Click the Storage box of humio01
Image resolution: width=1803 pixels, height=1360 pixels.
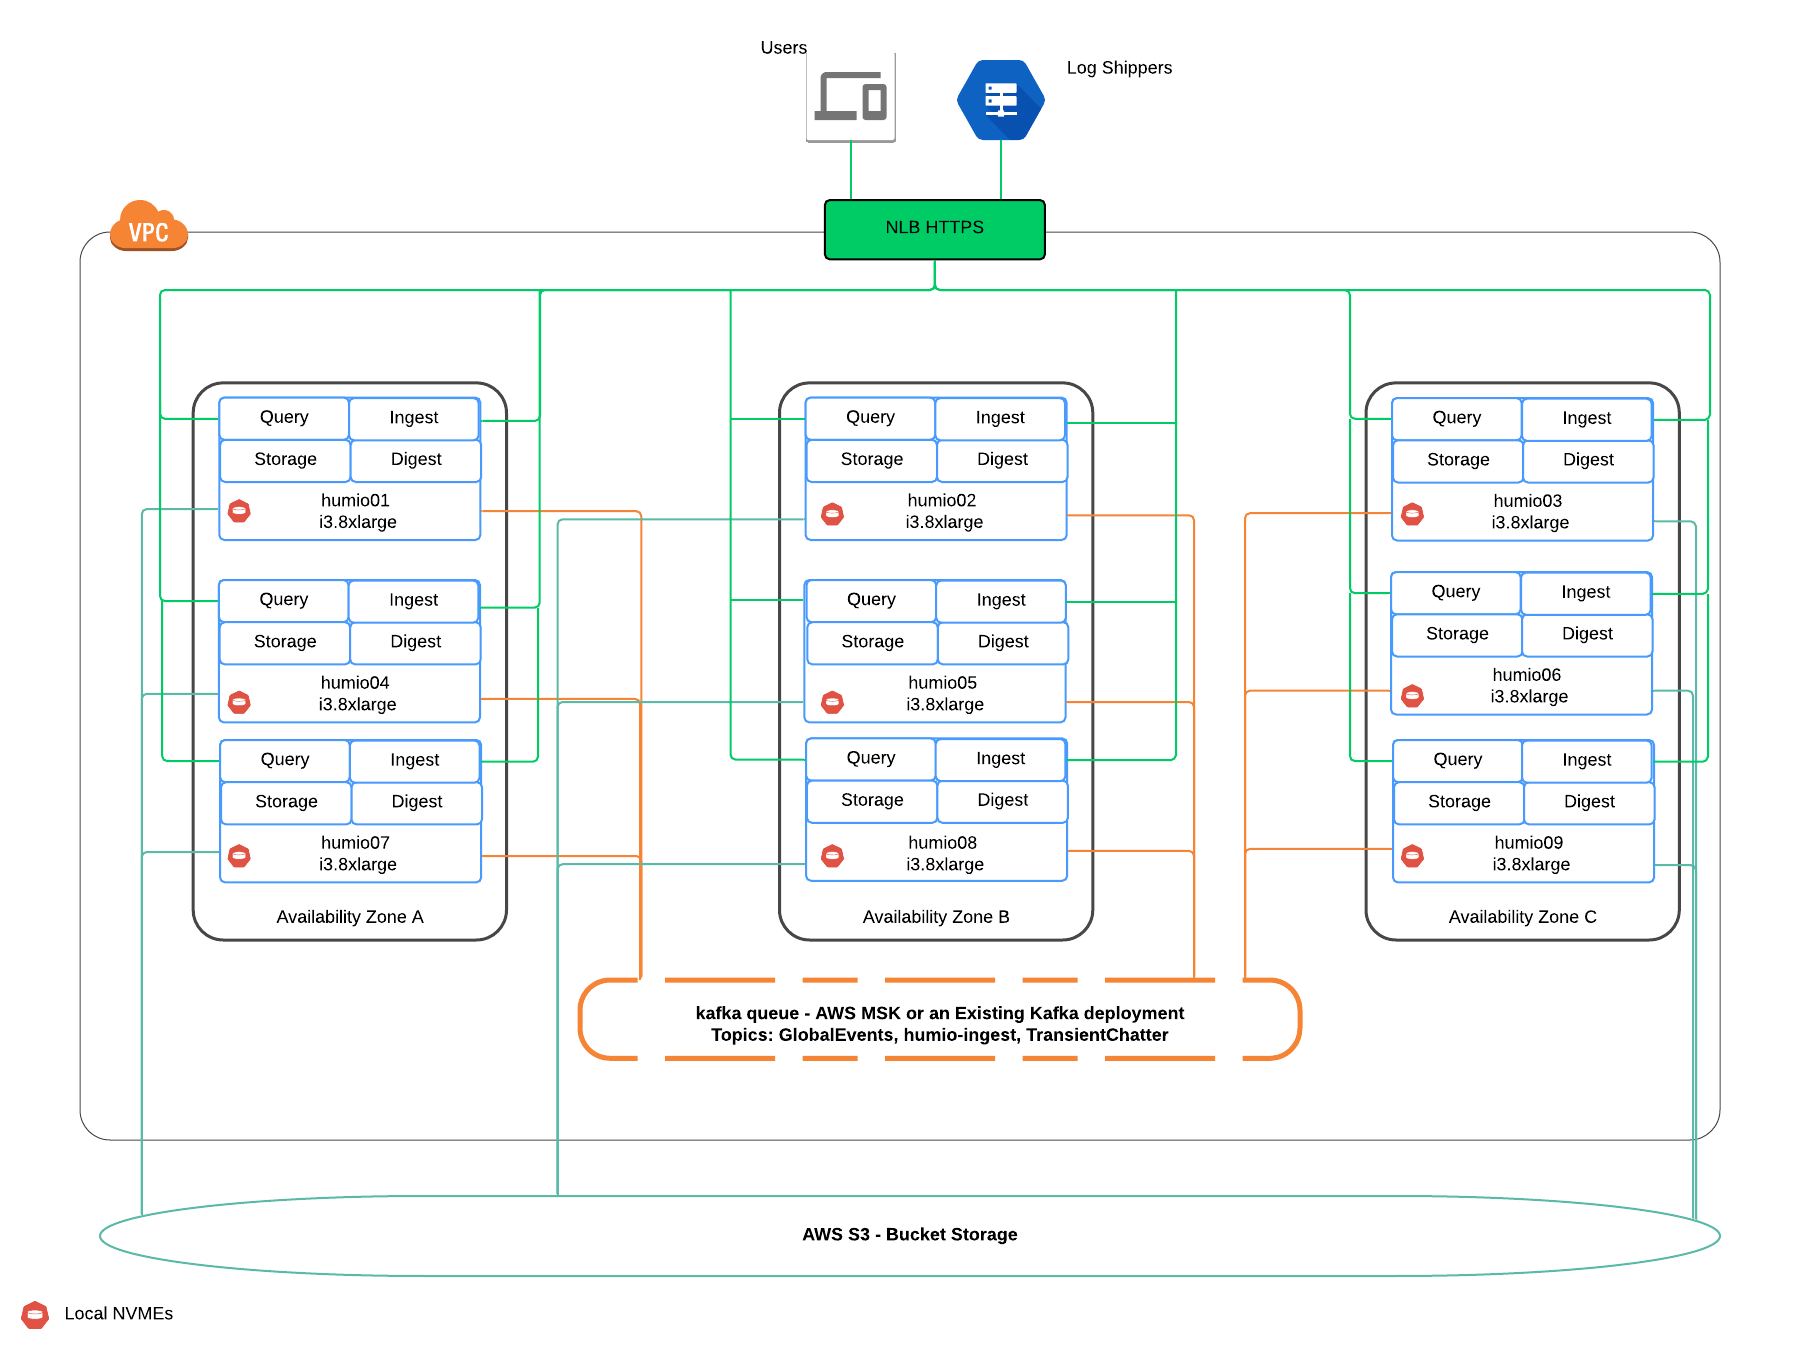coord(285,460)
